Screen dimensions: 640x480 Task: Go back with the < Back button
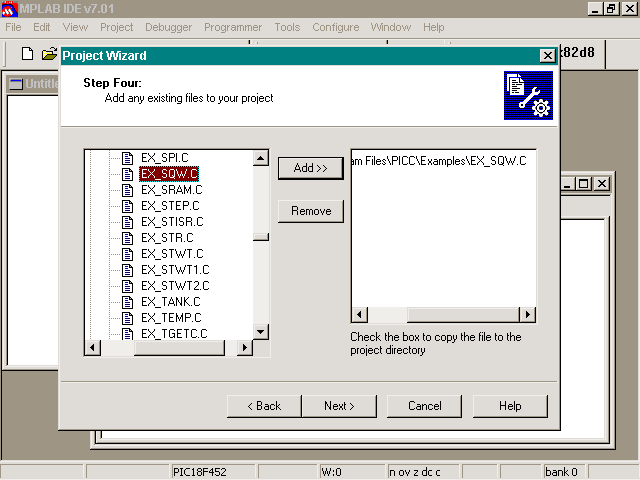[x=264, y=406]
